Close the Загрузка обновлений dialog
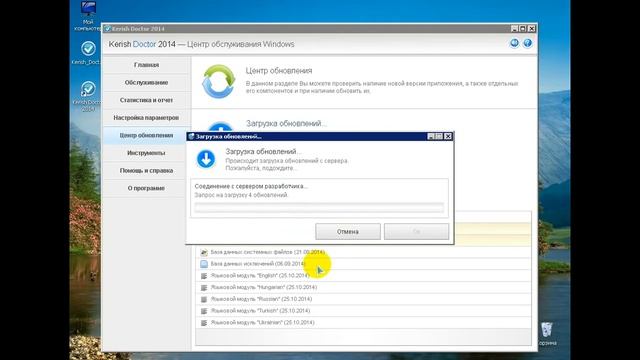This screenshot has height=360, width=640. click(448, 136)
